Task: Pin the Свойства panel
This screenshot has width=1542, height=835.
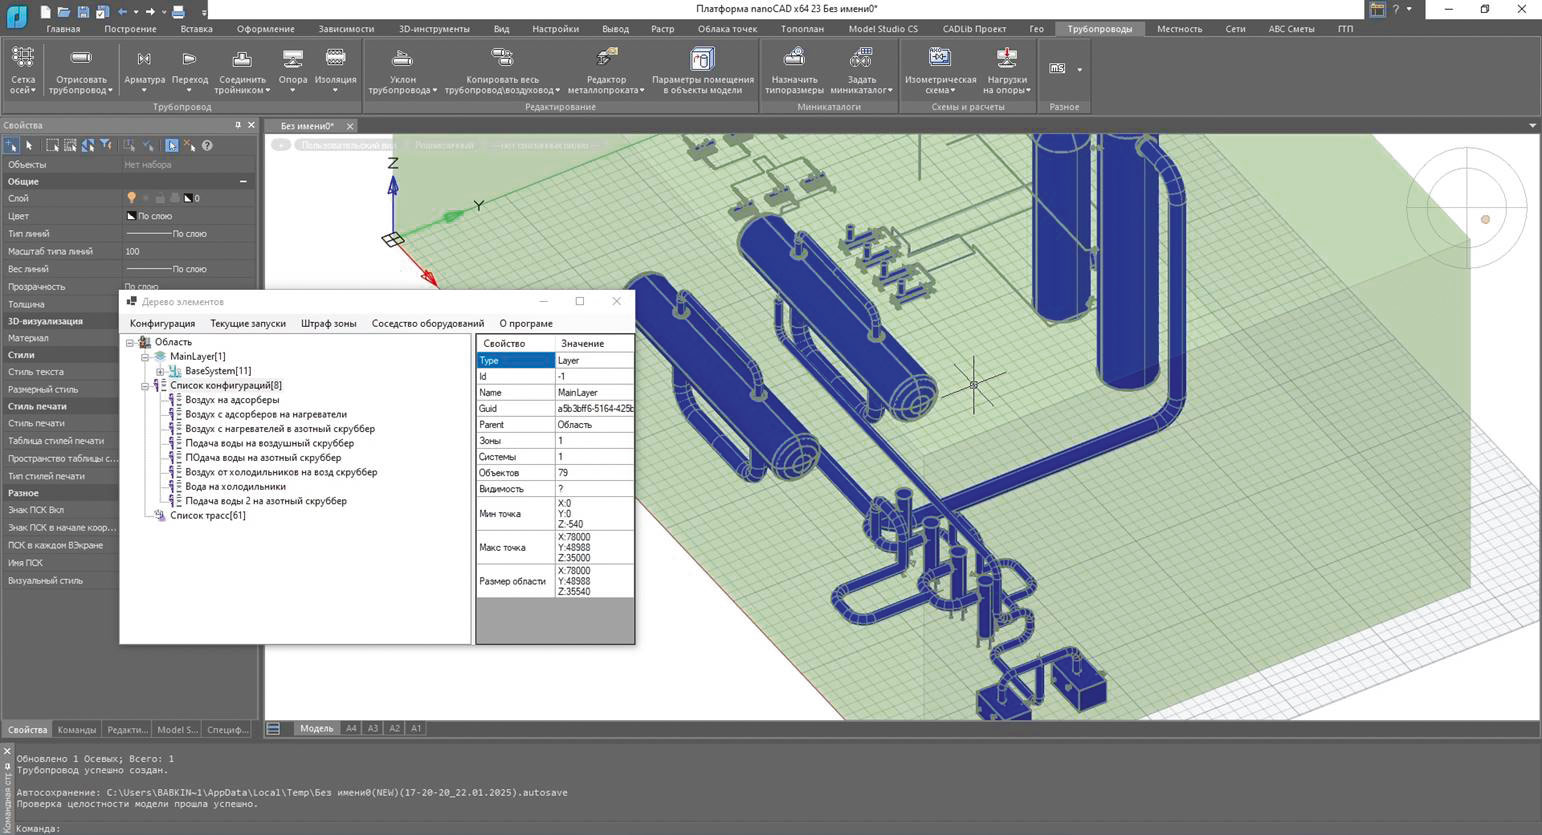Action: [238, 125]
